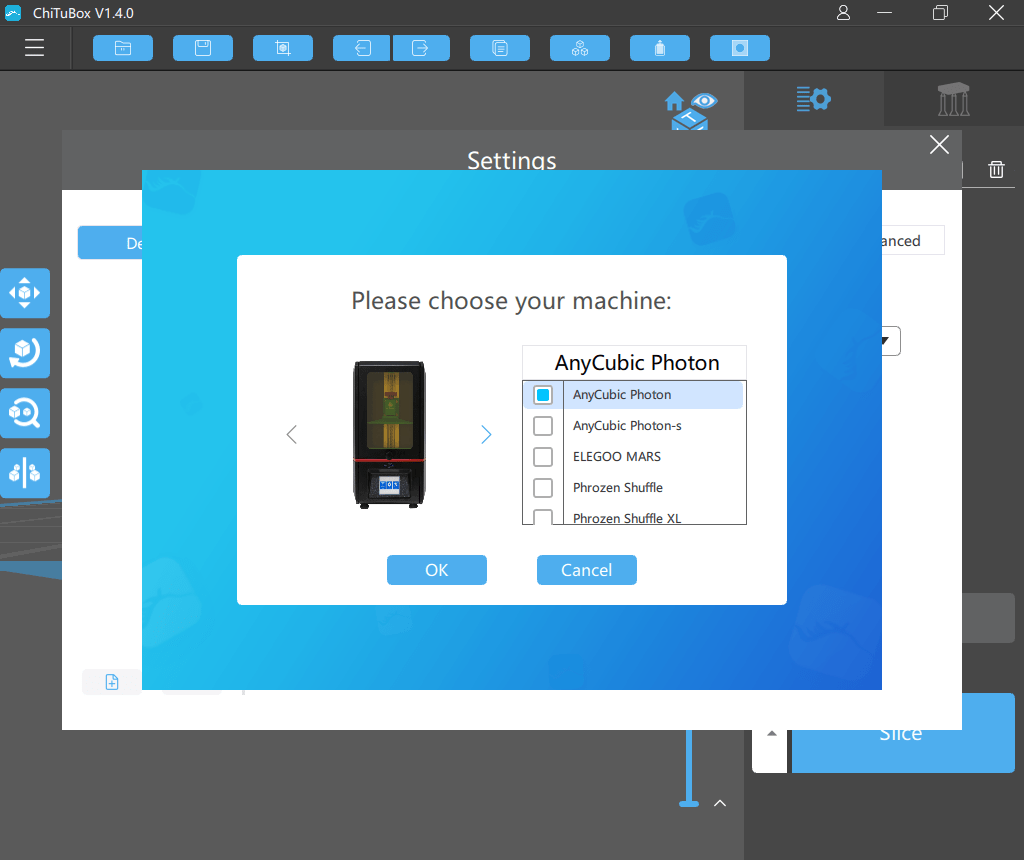
Task: Open the hamburger main menu
Action: click(x=35, y=48)
